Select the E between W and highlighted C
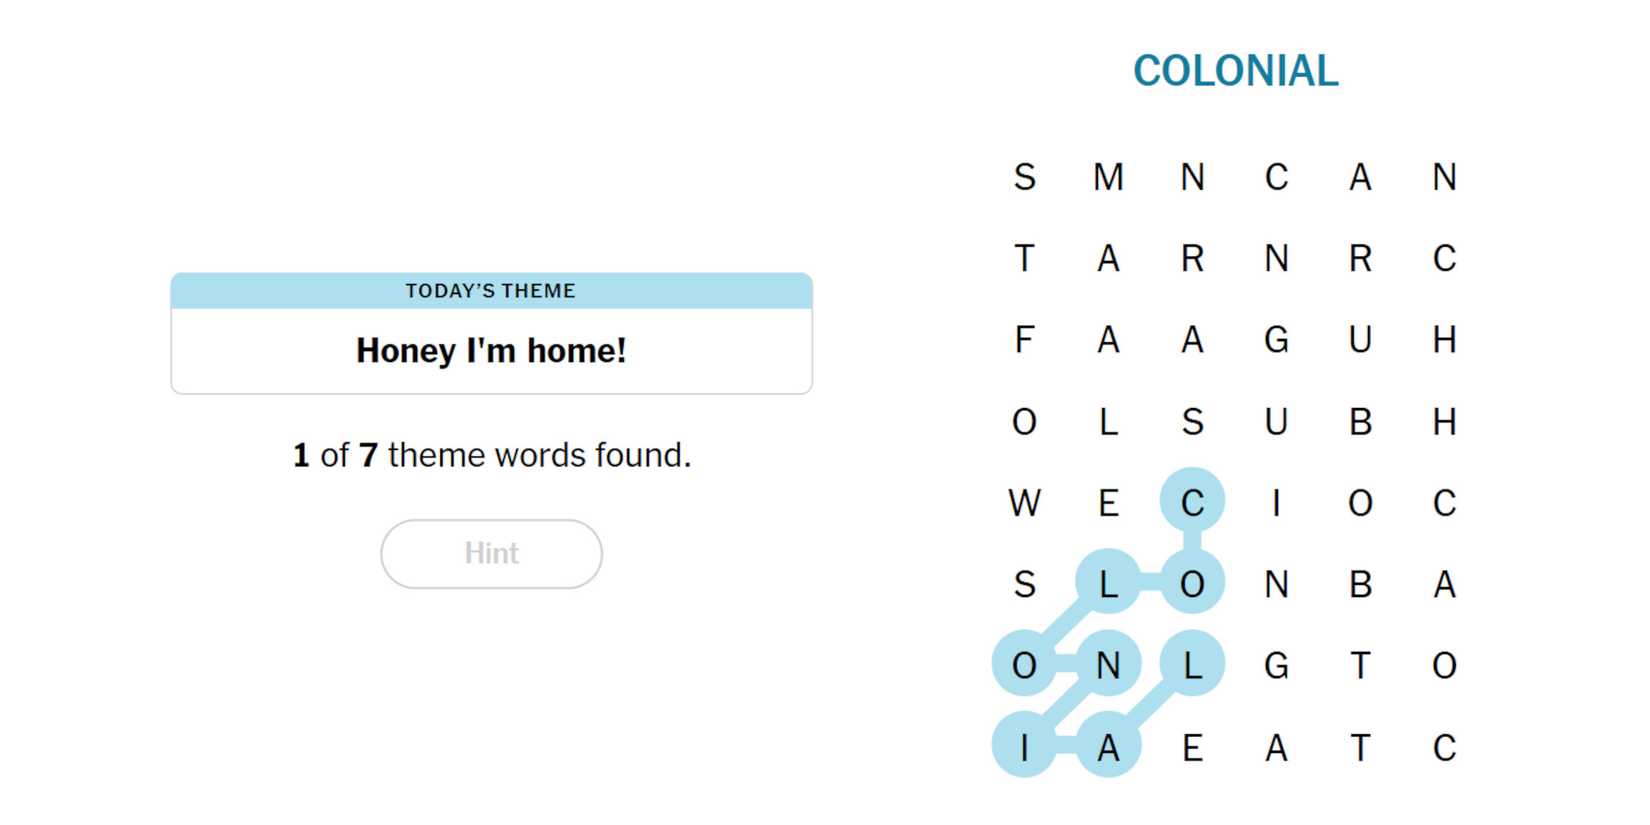 (1108, 503)
